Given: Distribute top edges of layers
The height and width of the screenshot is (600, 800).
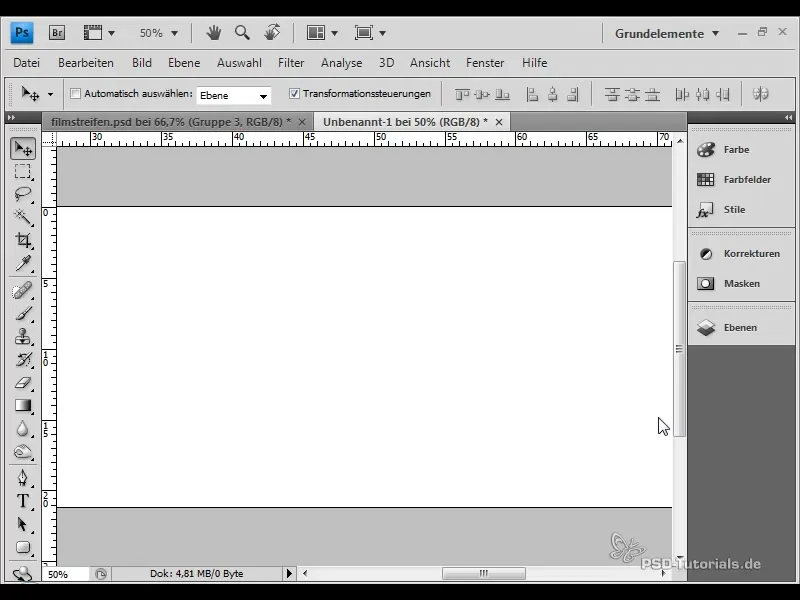Looking at the screenshot, I should [x=612, y=94].
